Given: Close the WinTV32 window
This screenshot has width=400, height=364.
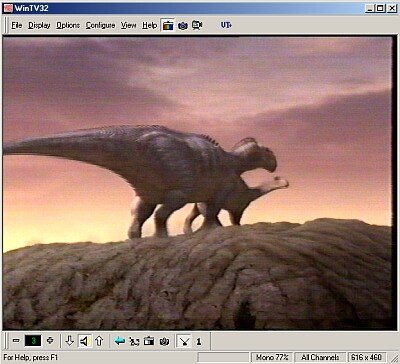Looking at the screenshot, I should pyautogui.click(x=392, y=8).
